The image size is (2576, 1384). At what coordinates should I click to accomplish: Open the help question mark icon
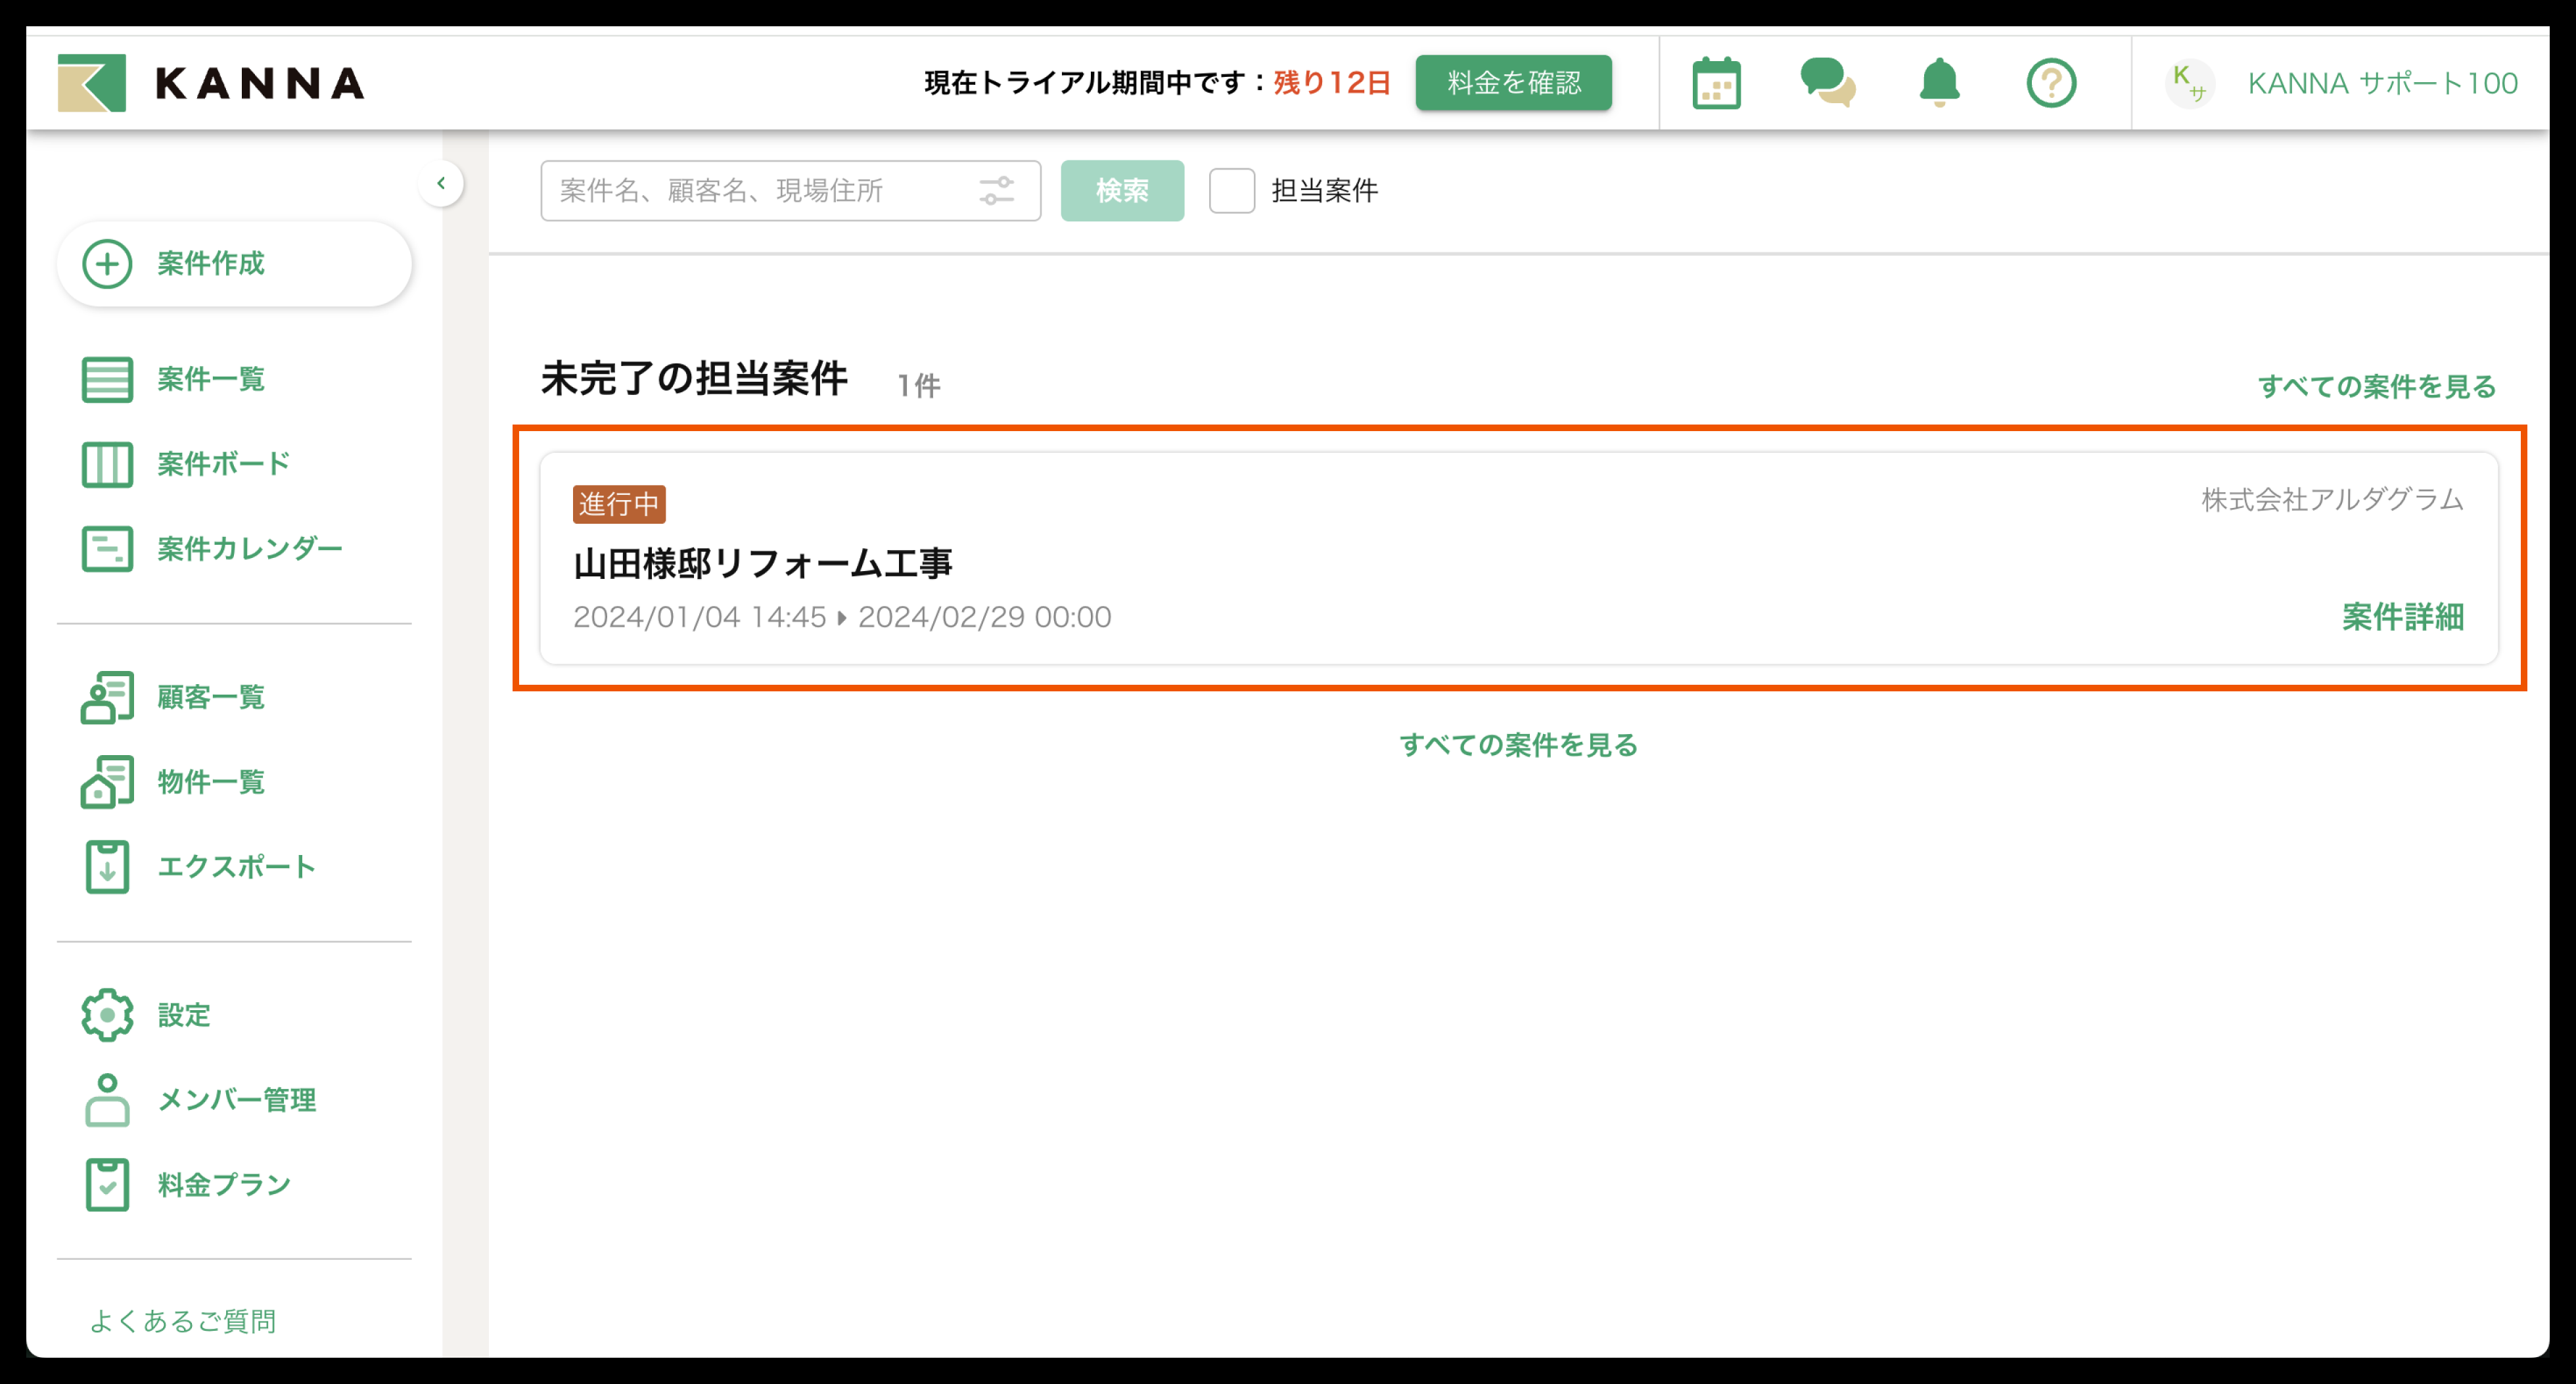coord(2051,83)
